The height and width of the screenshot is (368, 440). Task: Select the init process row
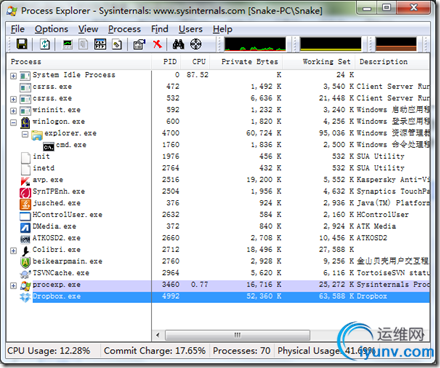[218, 156]
